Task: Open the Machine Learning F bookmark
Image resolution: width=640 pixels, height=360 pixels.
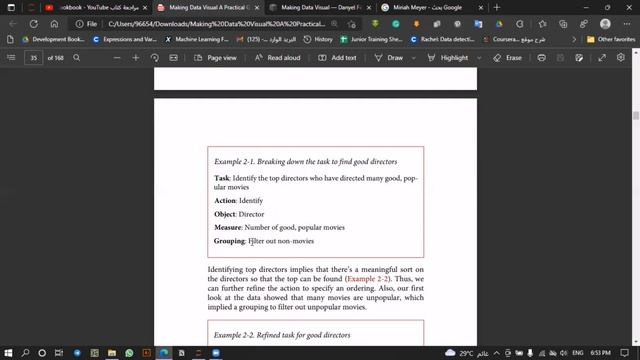Action: [x=197, y=40]
